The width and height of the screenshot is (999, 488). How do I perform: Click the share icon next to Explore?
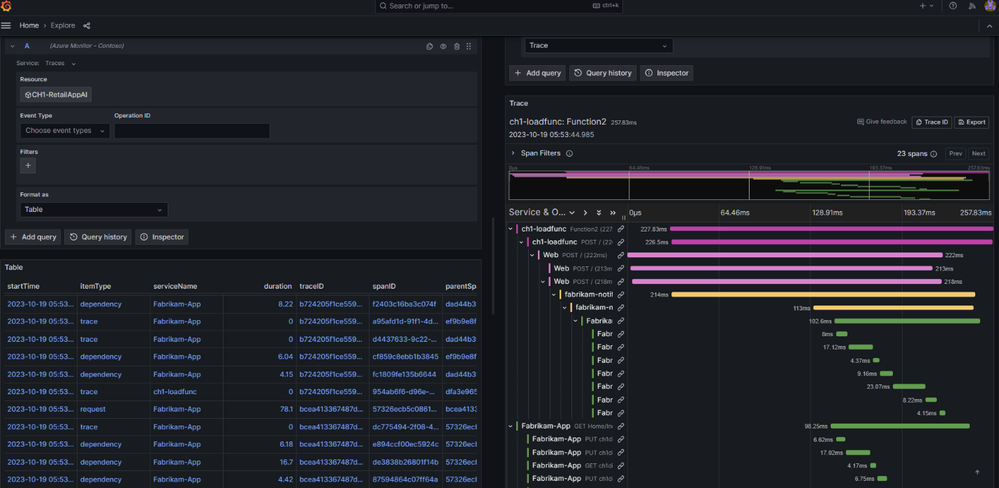[x=86, y=25]
